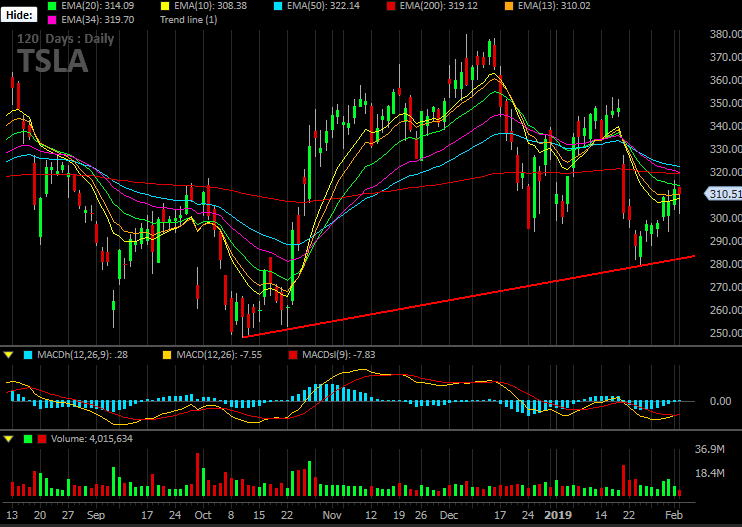Select the EMA(200): 319.12 legend label
This screenshot has height=527, width=742.
439,6
